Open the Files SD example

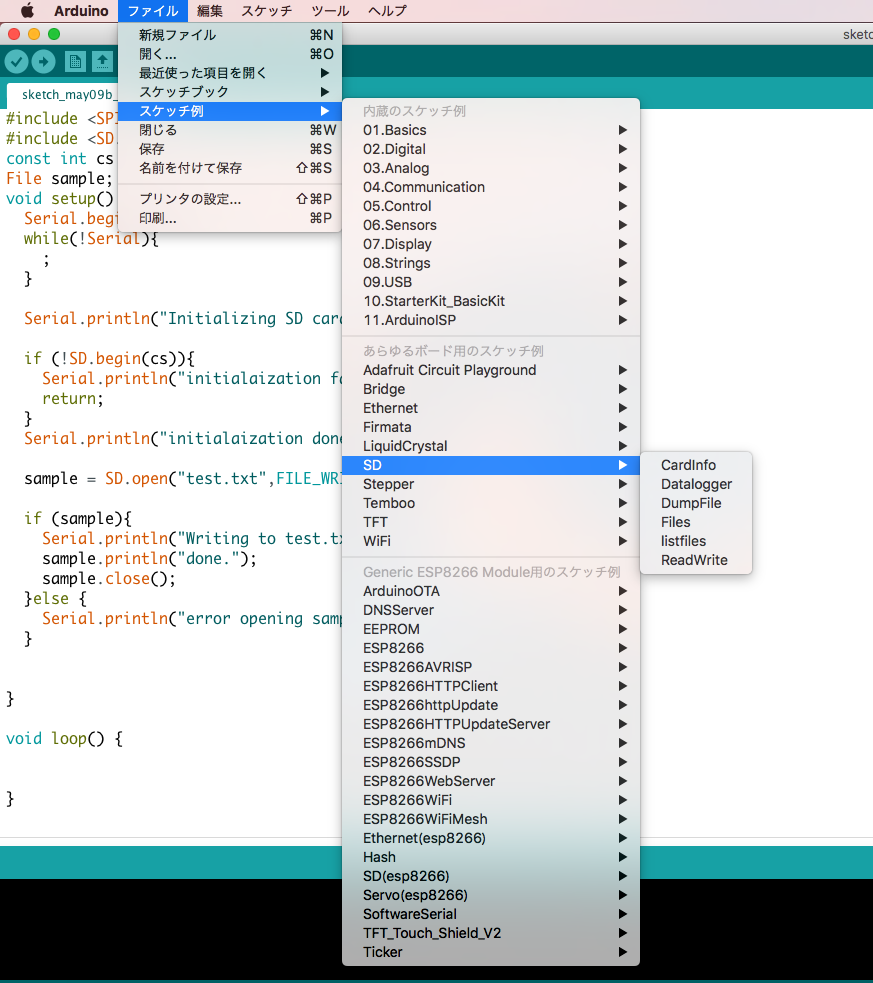pyautogui.click(x=696, y=522)
